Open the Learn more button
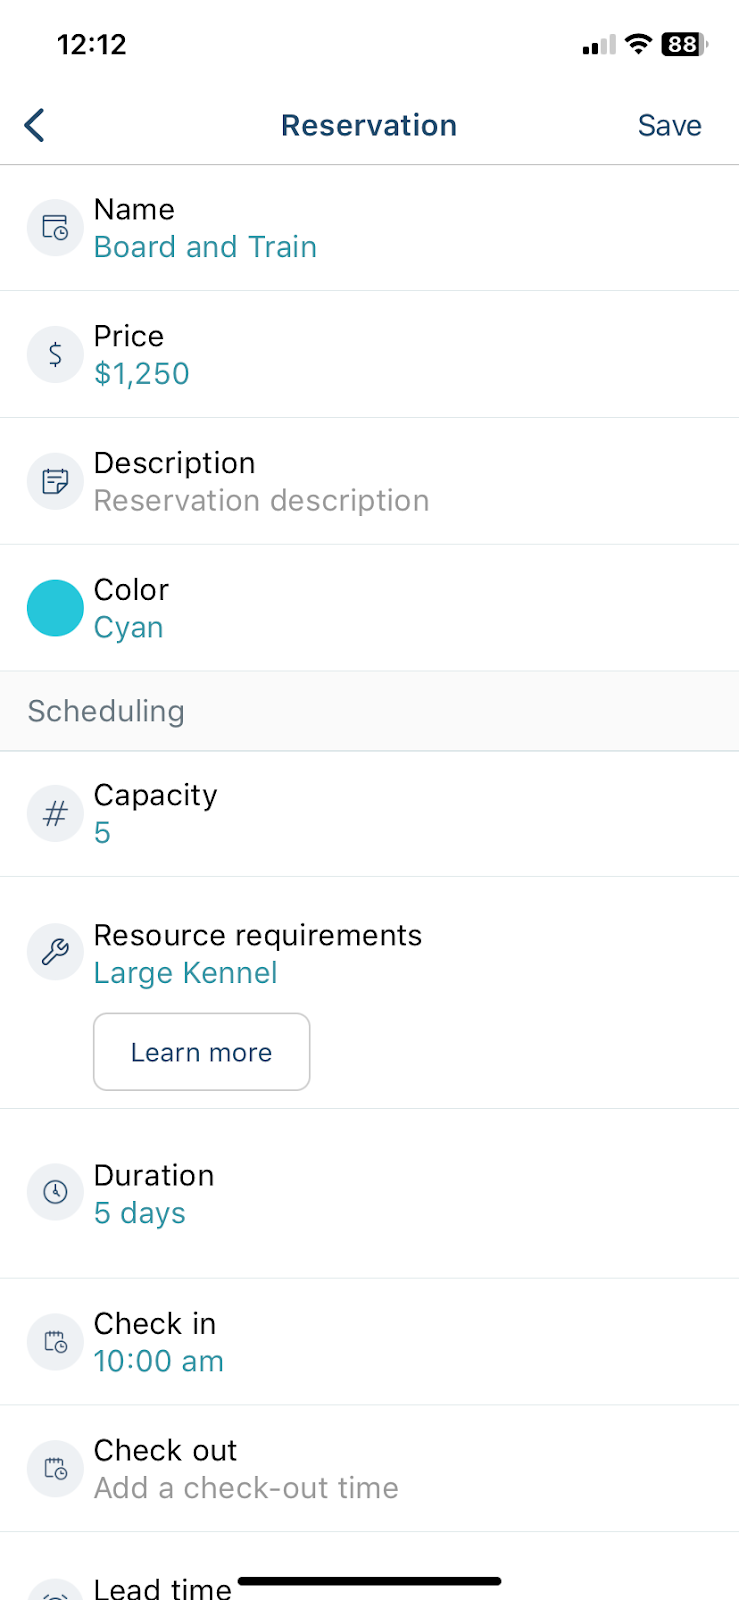This screenshot has height=1600, width=739. click(x=202, y=1052)
